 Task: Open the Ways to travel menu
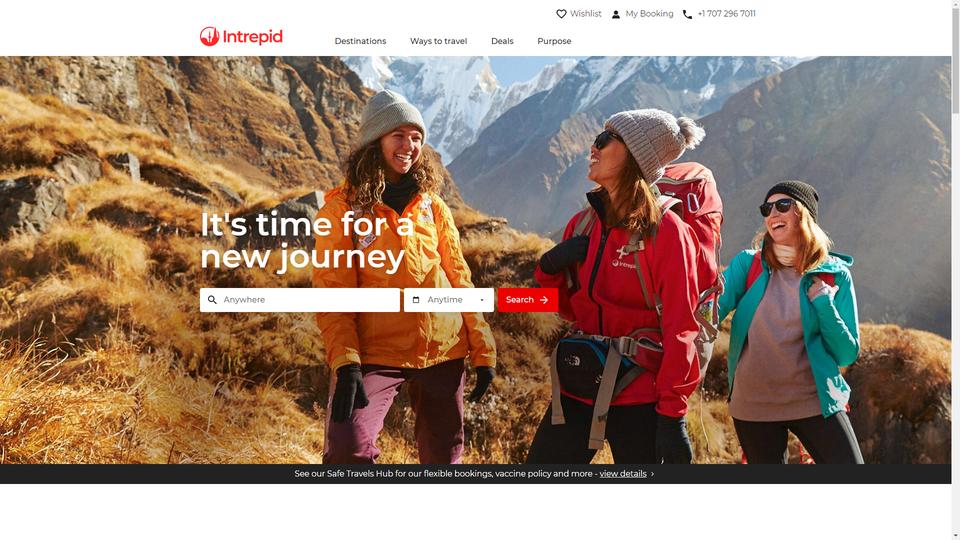438,41
